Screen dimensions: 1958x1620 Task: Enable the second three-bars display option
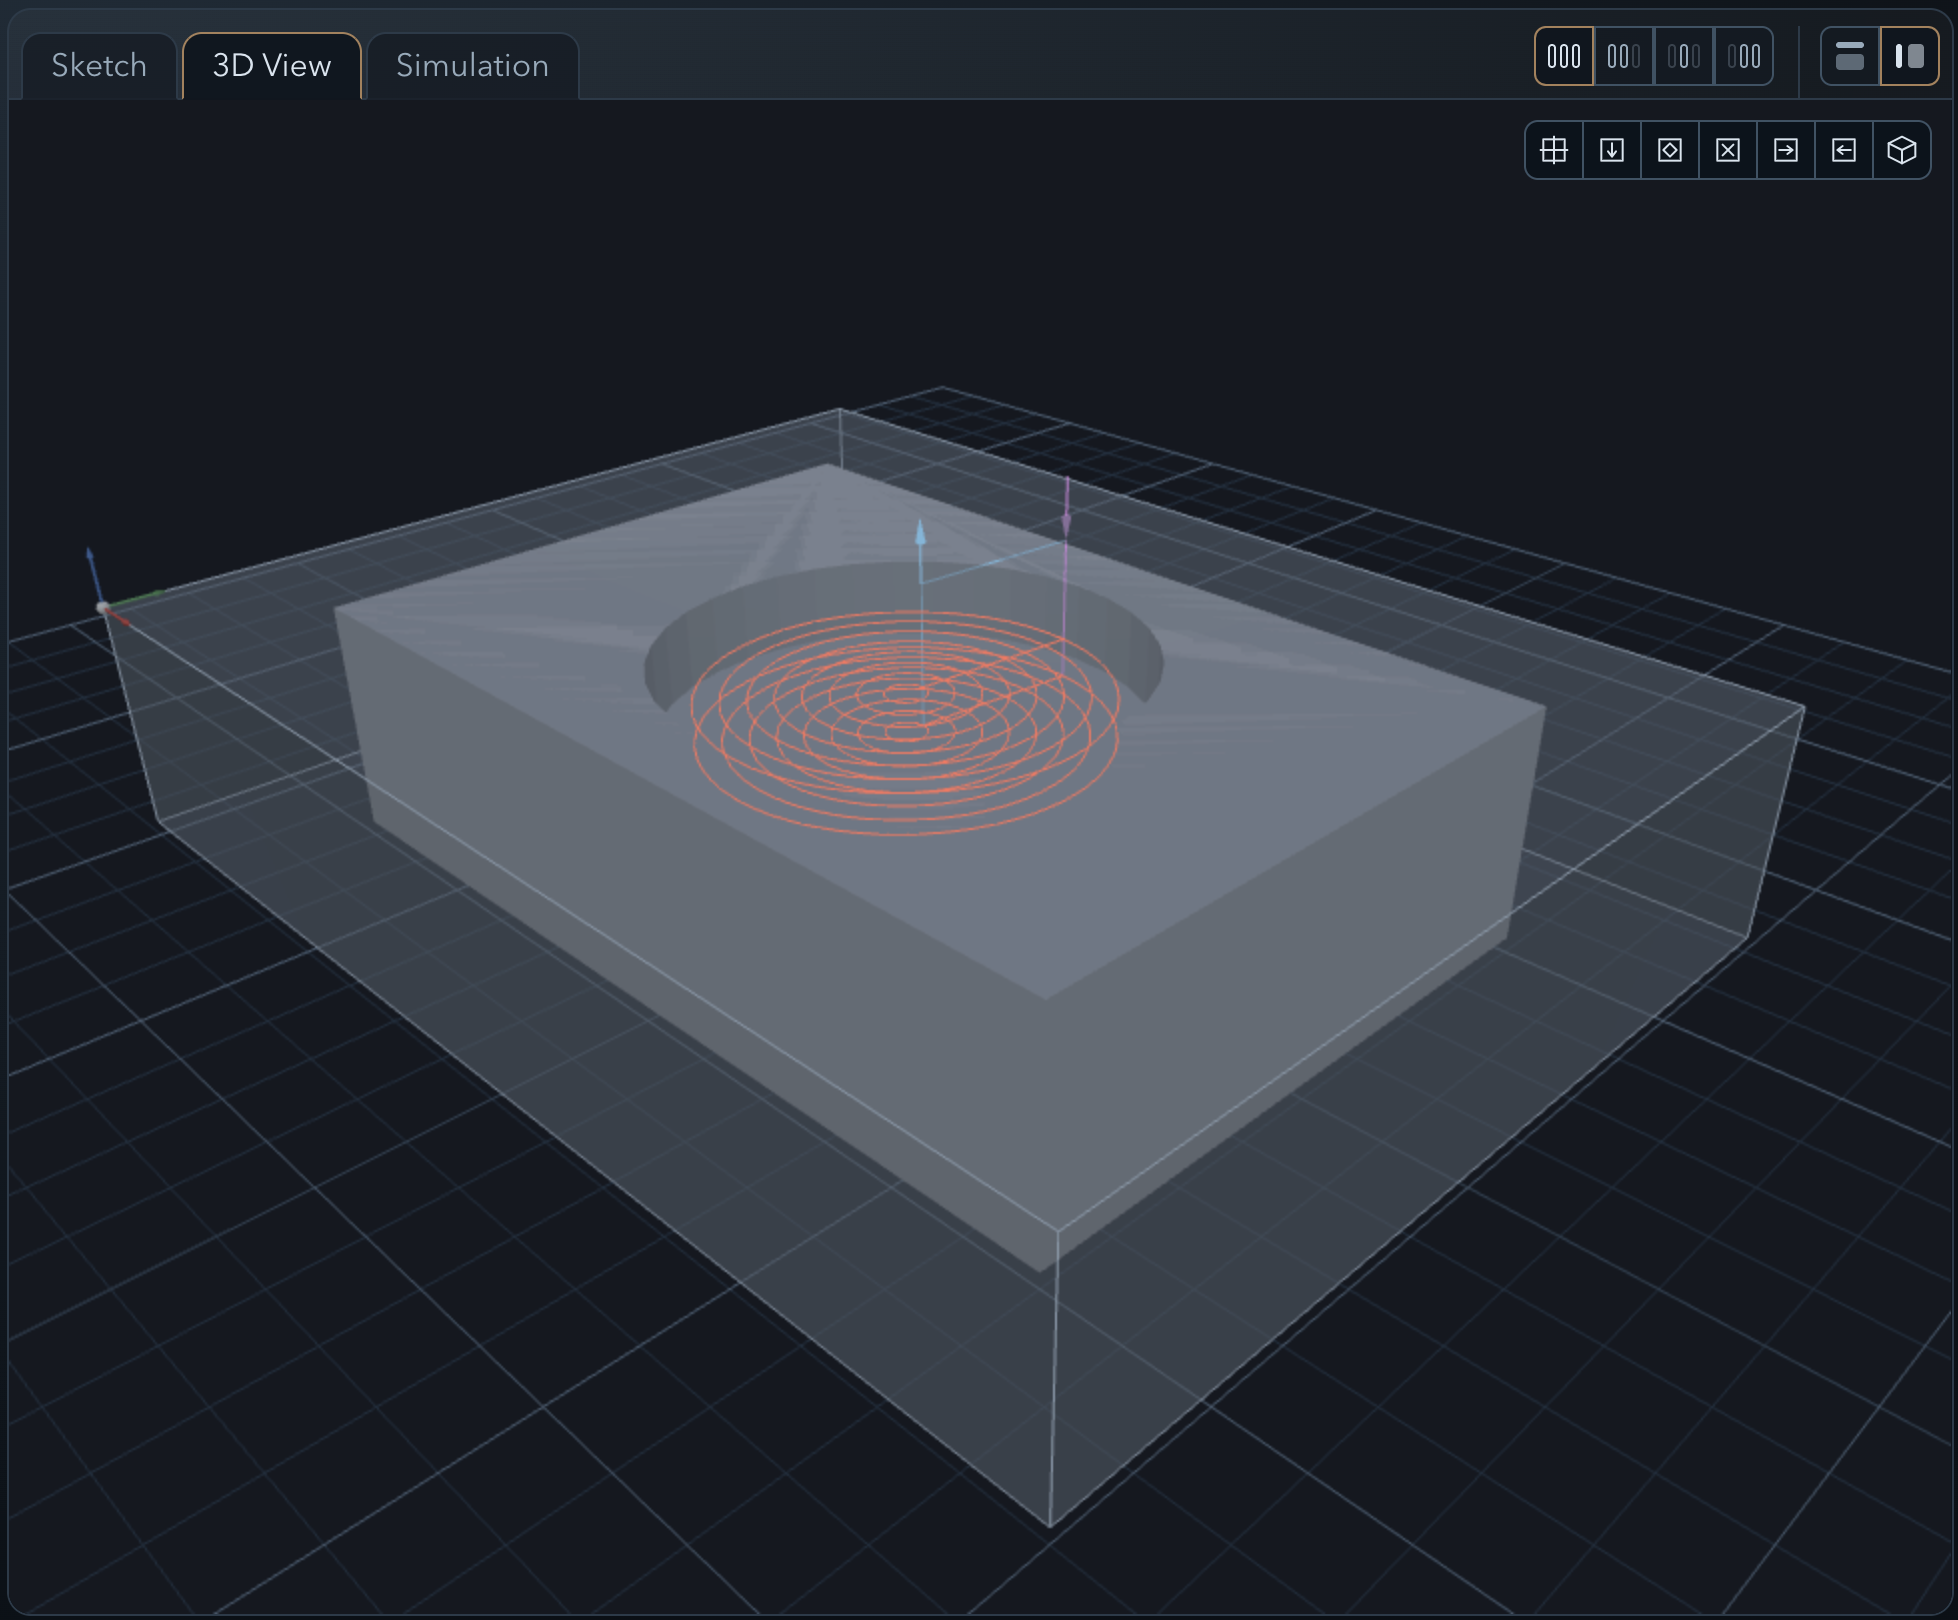tap(1622, 56)
